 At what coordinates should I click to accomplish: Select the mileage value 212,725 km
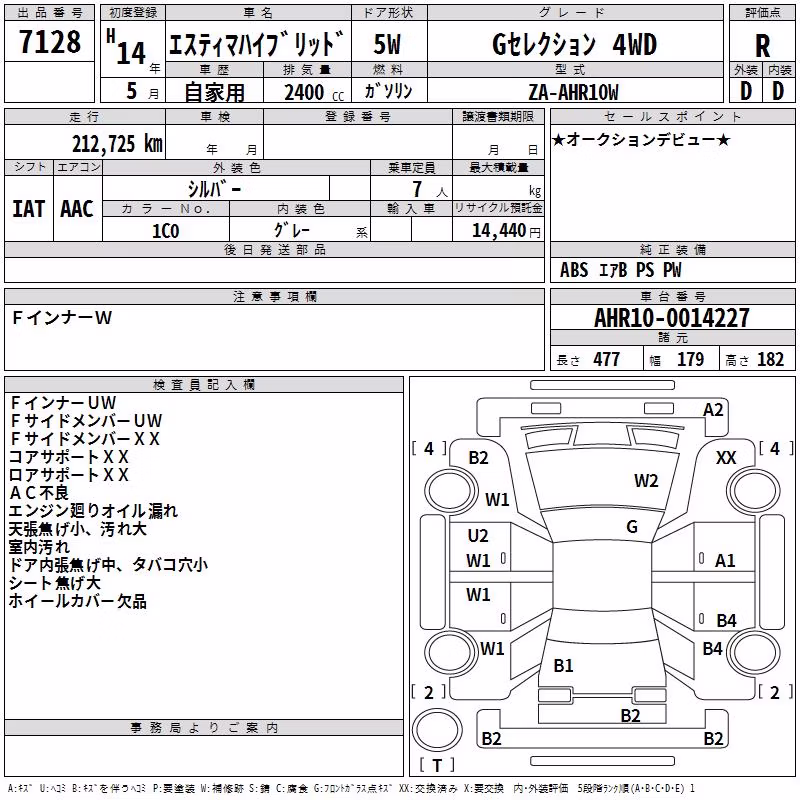pyautogui.click(x=117, y=144)
